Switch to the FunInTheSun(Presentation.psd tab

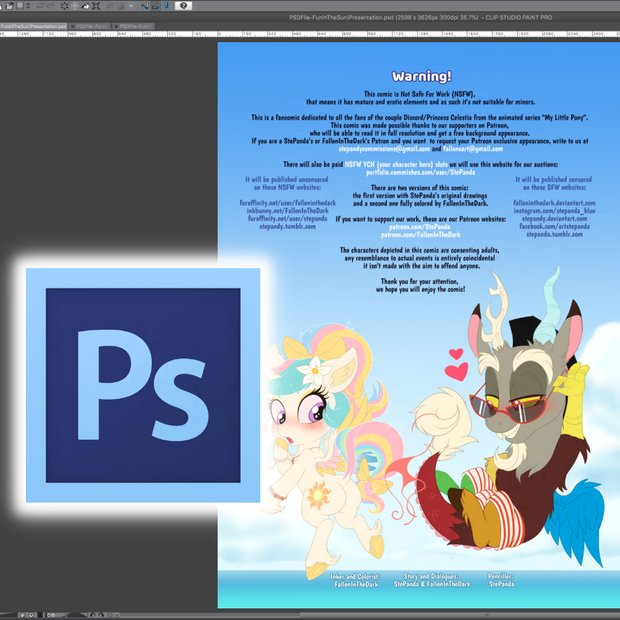[34, 26]
